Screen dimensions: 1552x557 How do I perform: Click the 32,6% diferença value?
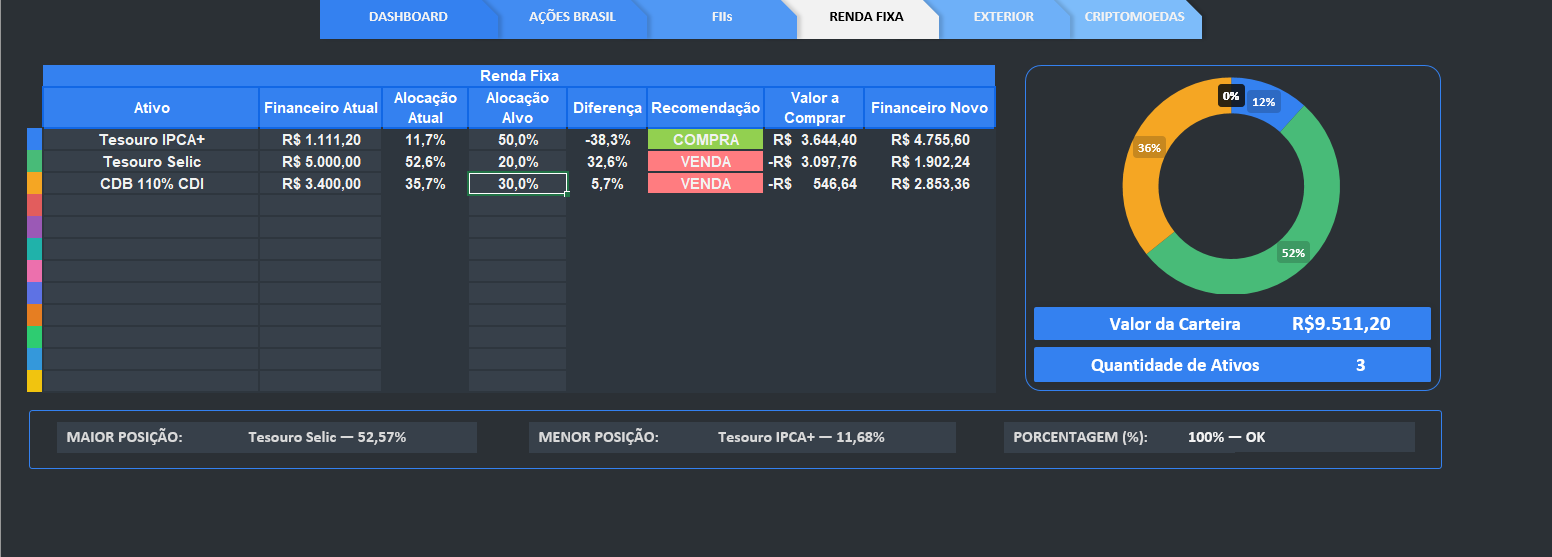(607, 162)
